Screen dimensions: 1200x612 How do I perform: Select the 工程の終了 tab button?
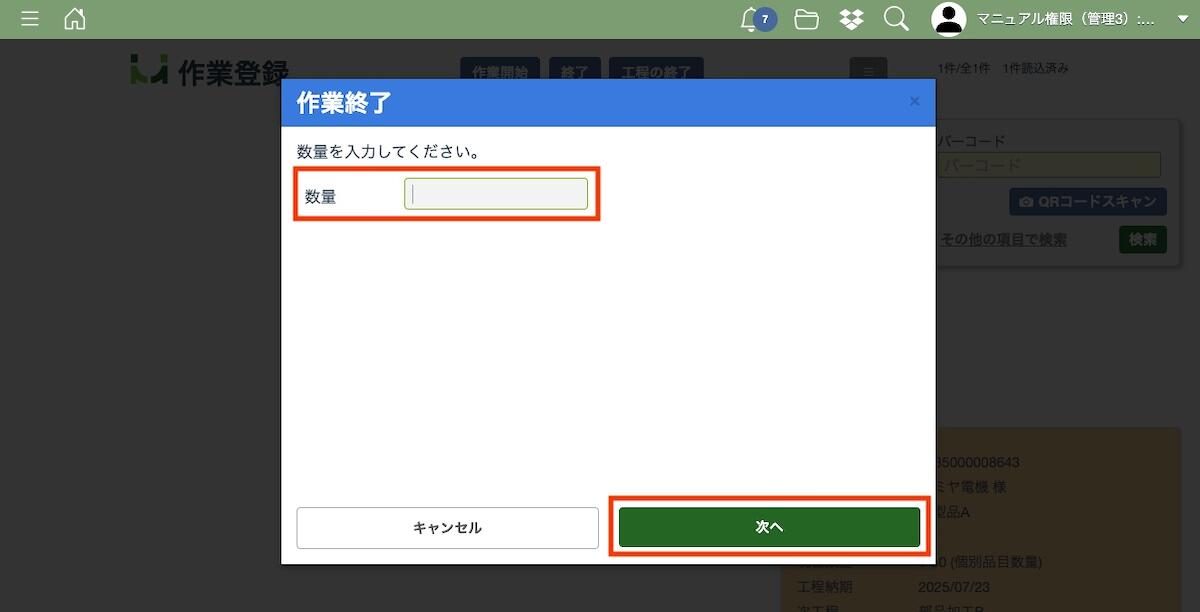click(656, 70)
